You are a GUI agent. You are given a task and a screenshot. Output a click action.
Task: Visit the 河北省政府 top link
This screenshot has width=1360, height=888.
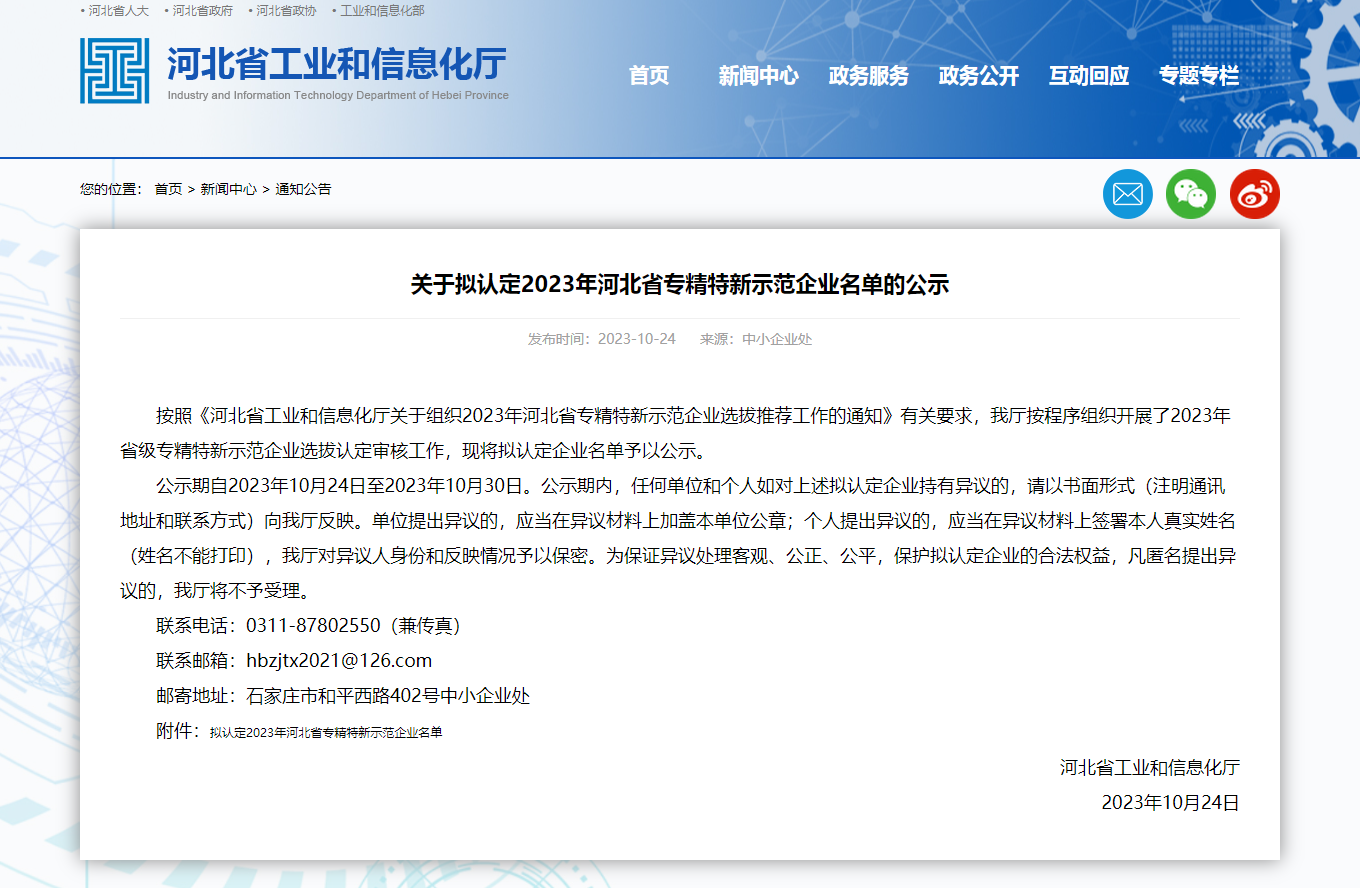[202, 11]
